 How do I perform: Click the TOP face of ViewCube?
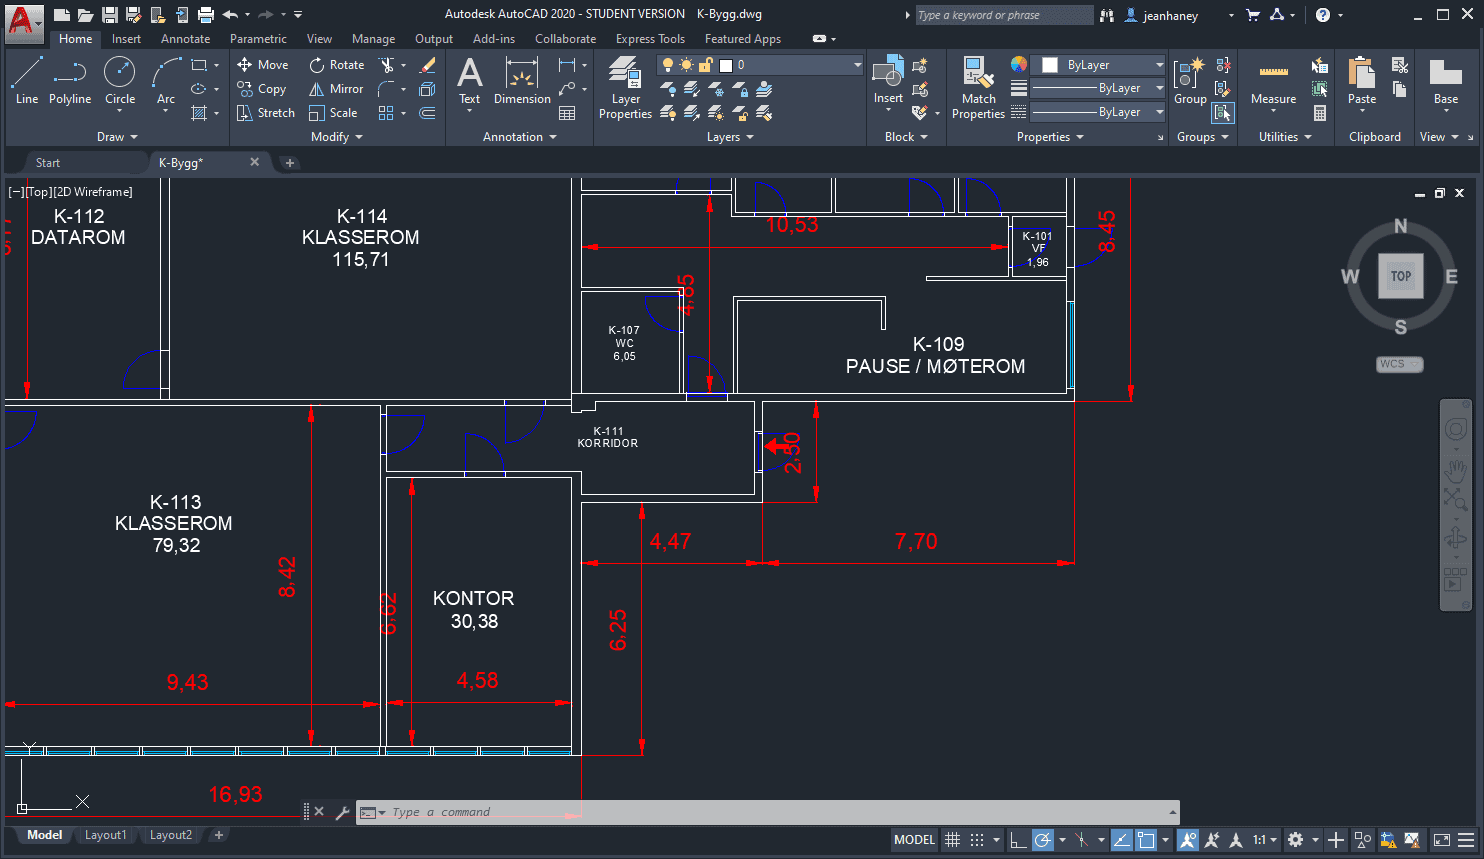[1401, 276]
